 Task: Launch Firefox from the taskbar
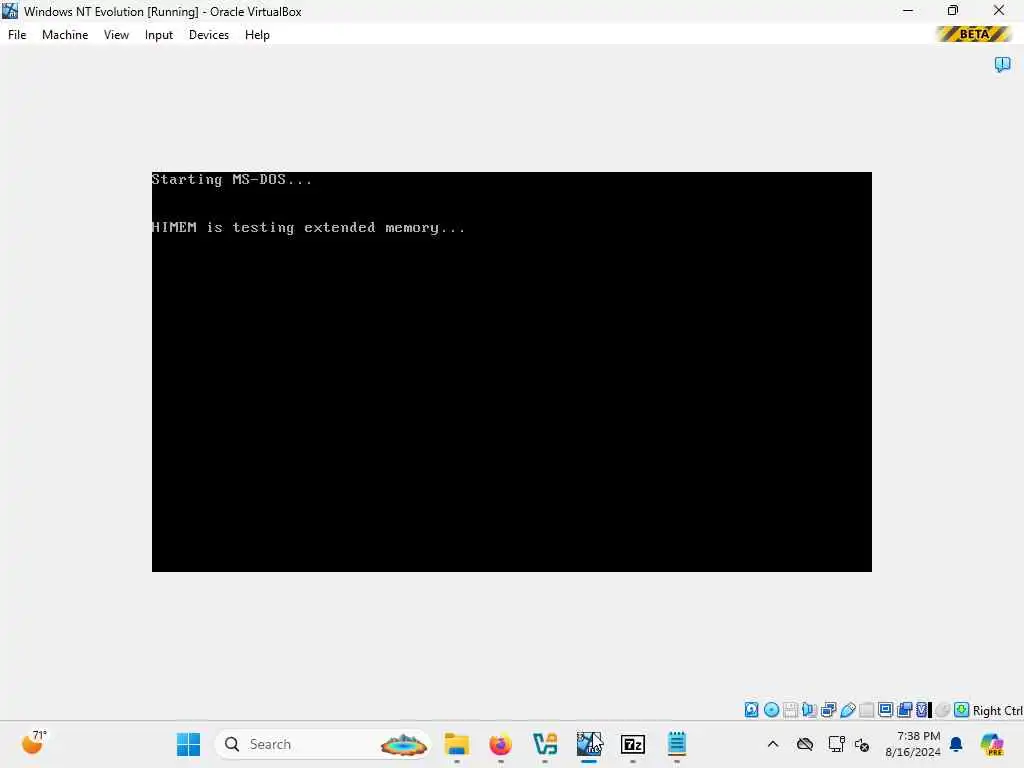(501, 744)
